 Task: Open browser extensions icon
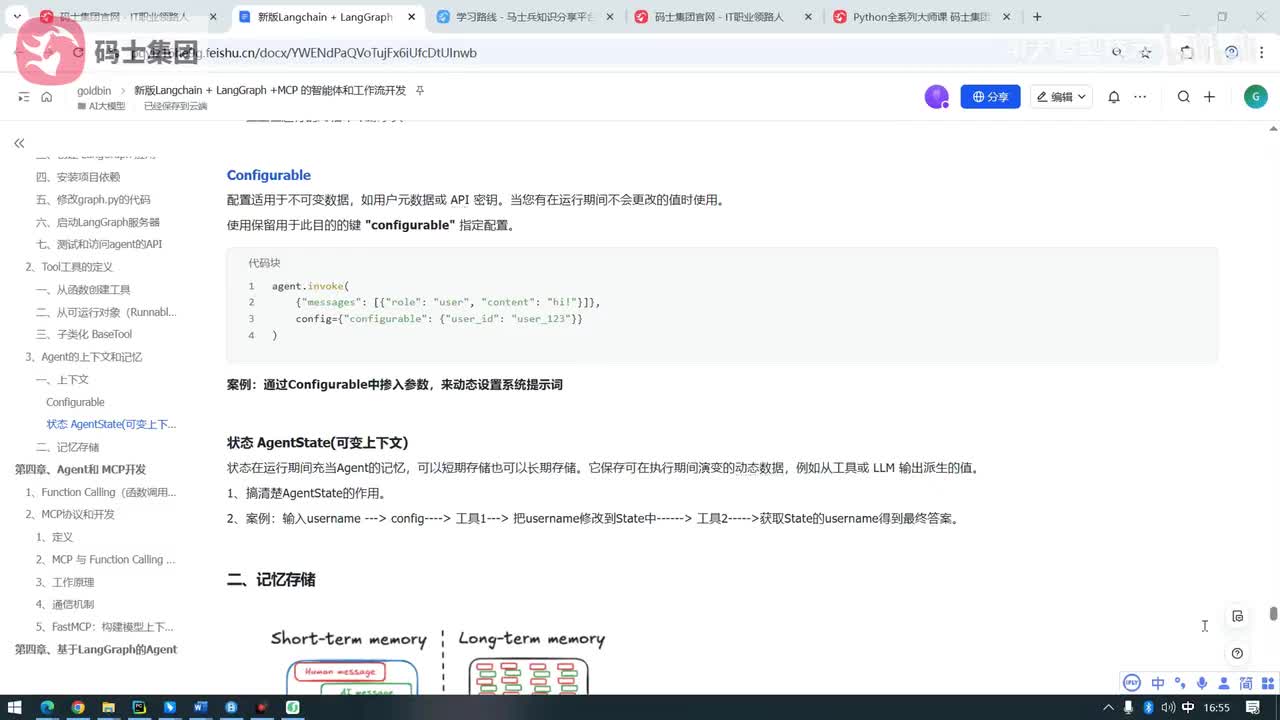(x=1187, y=52)
